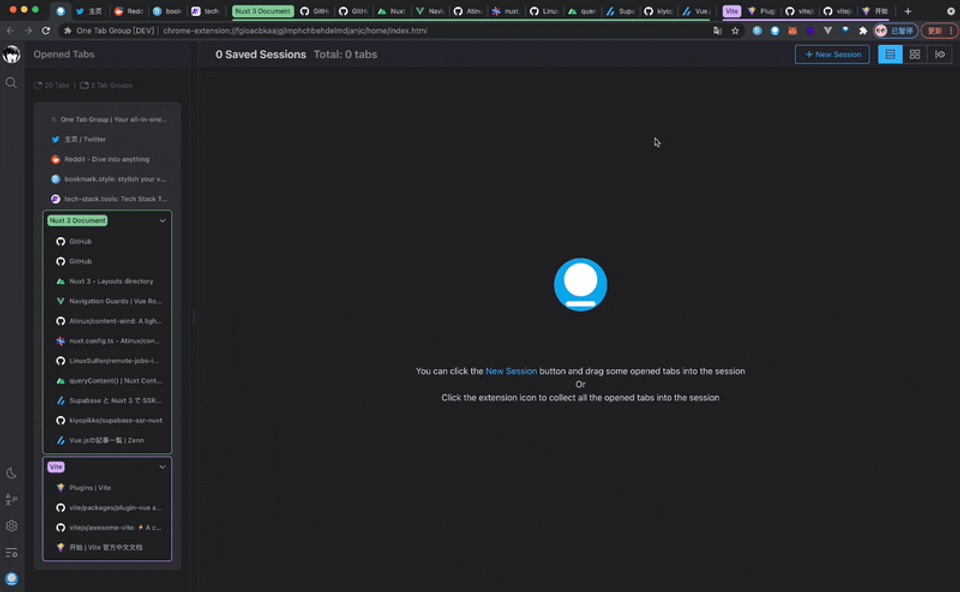This screenshot has width=960, height=592.
Task: Open the user avatar in the sidebar
Action: coord(12,54)
